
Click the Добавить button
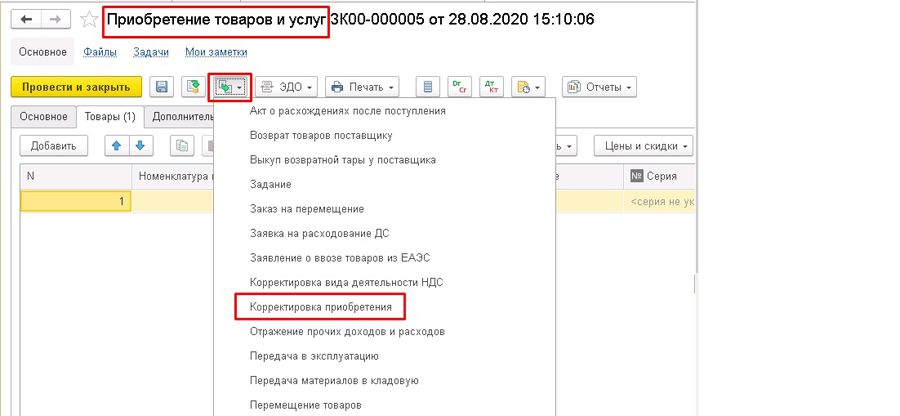pos(53,146)
